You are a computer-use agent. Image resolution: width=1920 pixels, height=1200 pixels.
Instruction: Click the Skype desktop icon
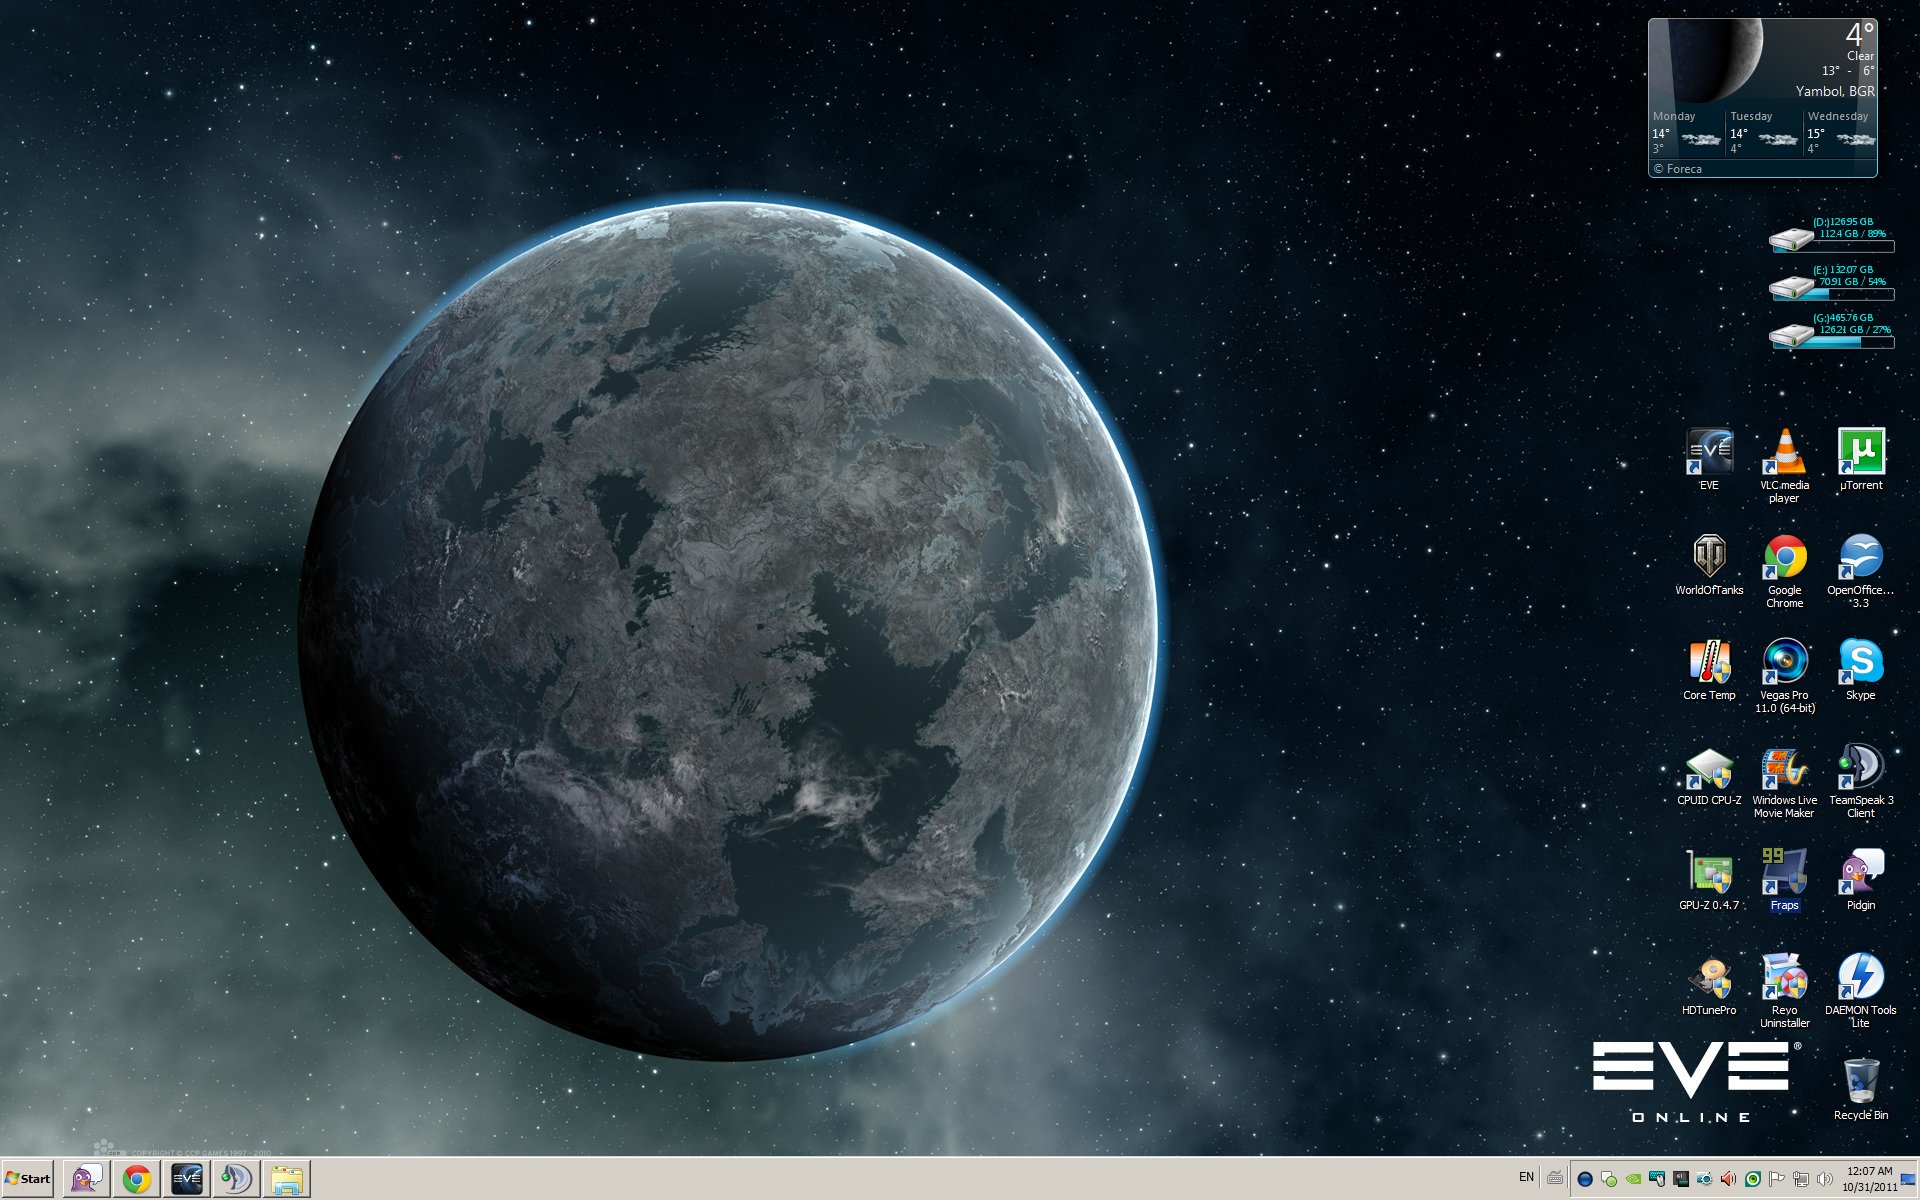coord(1860,663)
